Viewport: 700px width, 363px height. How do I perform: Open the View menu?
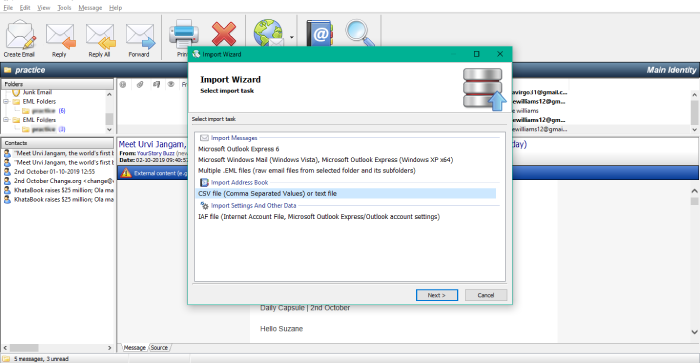[44, 8]
